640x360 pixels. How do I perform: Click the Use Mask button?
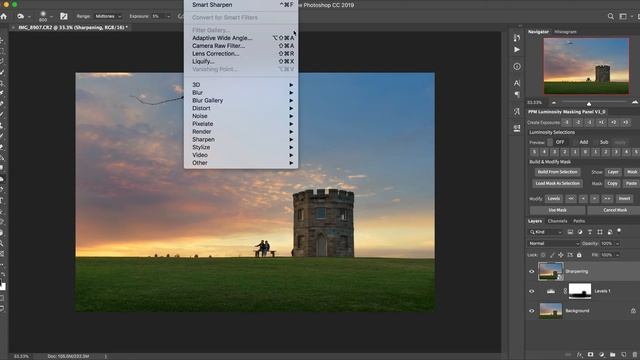click(557, 210)
